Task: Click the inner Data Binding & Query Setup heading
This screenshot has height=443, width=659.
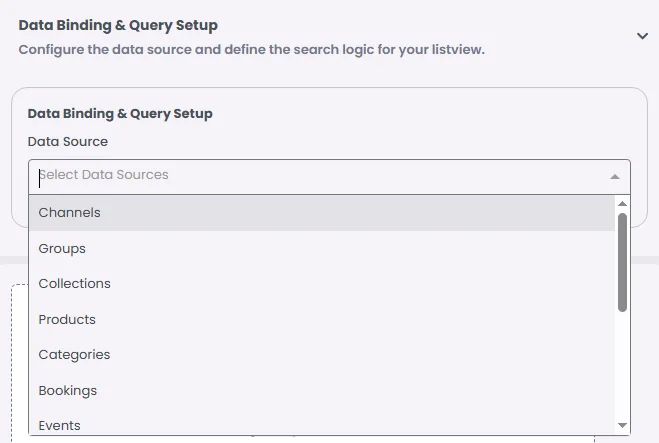Action: (120, 114)
